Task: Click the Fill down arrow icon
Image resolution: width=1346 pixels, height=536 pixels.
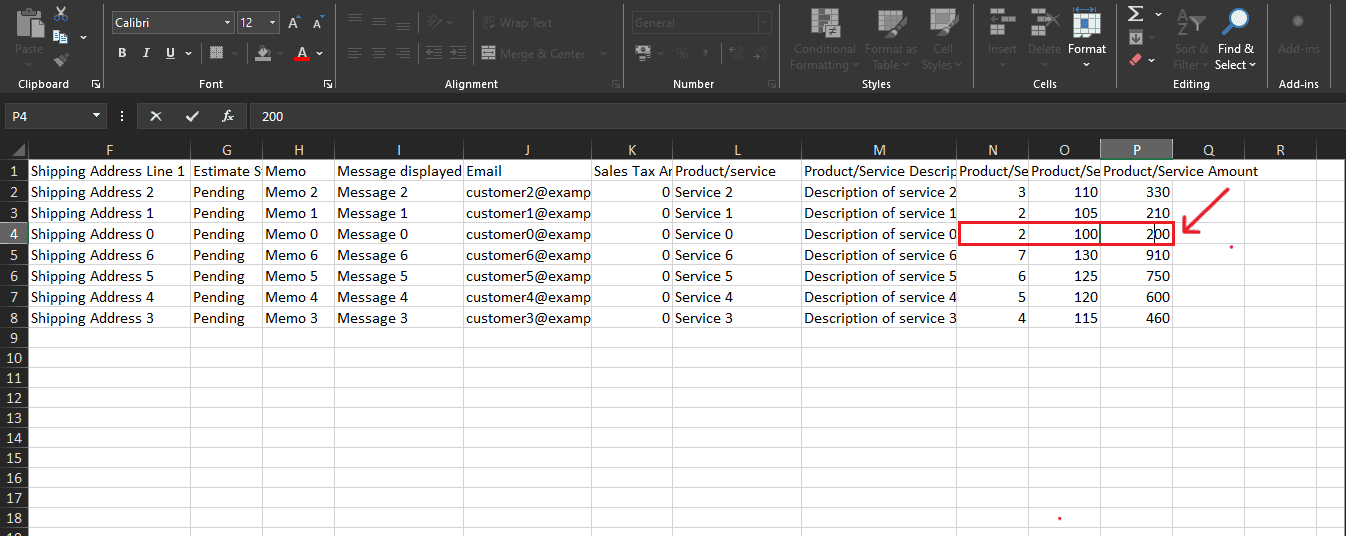Action: [x=1135, y=37]
